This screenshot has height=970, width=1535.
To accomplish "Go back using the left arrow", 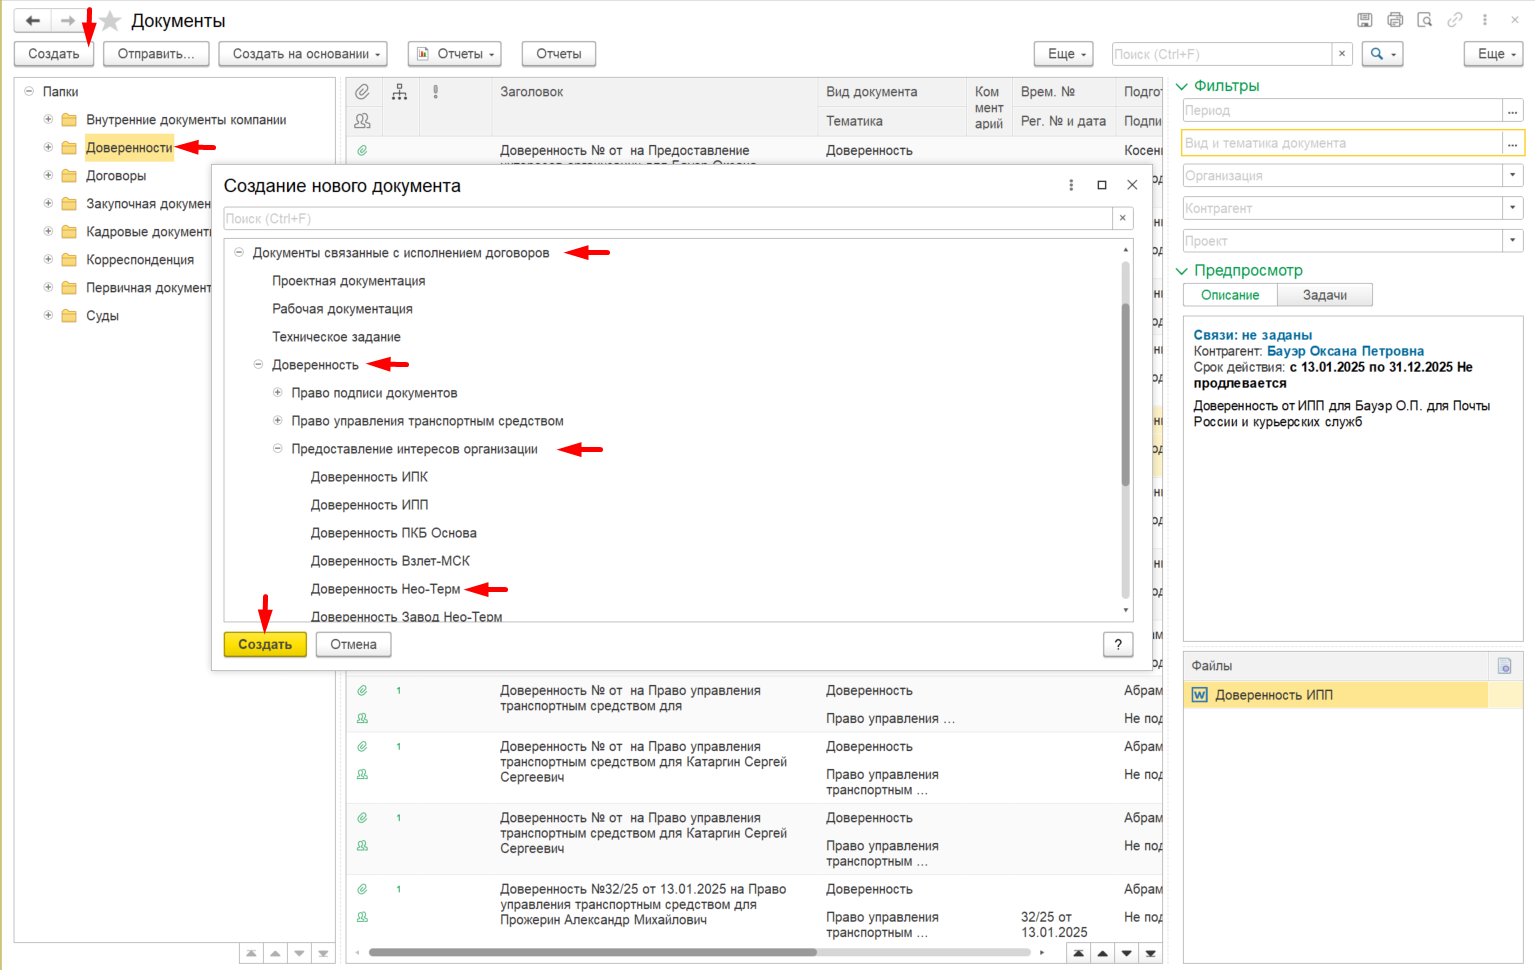I will click(x=33, y=20).
